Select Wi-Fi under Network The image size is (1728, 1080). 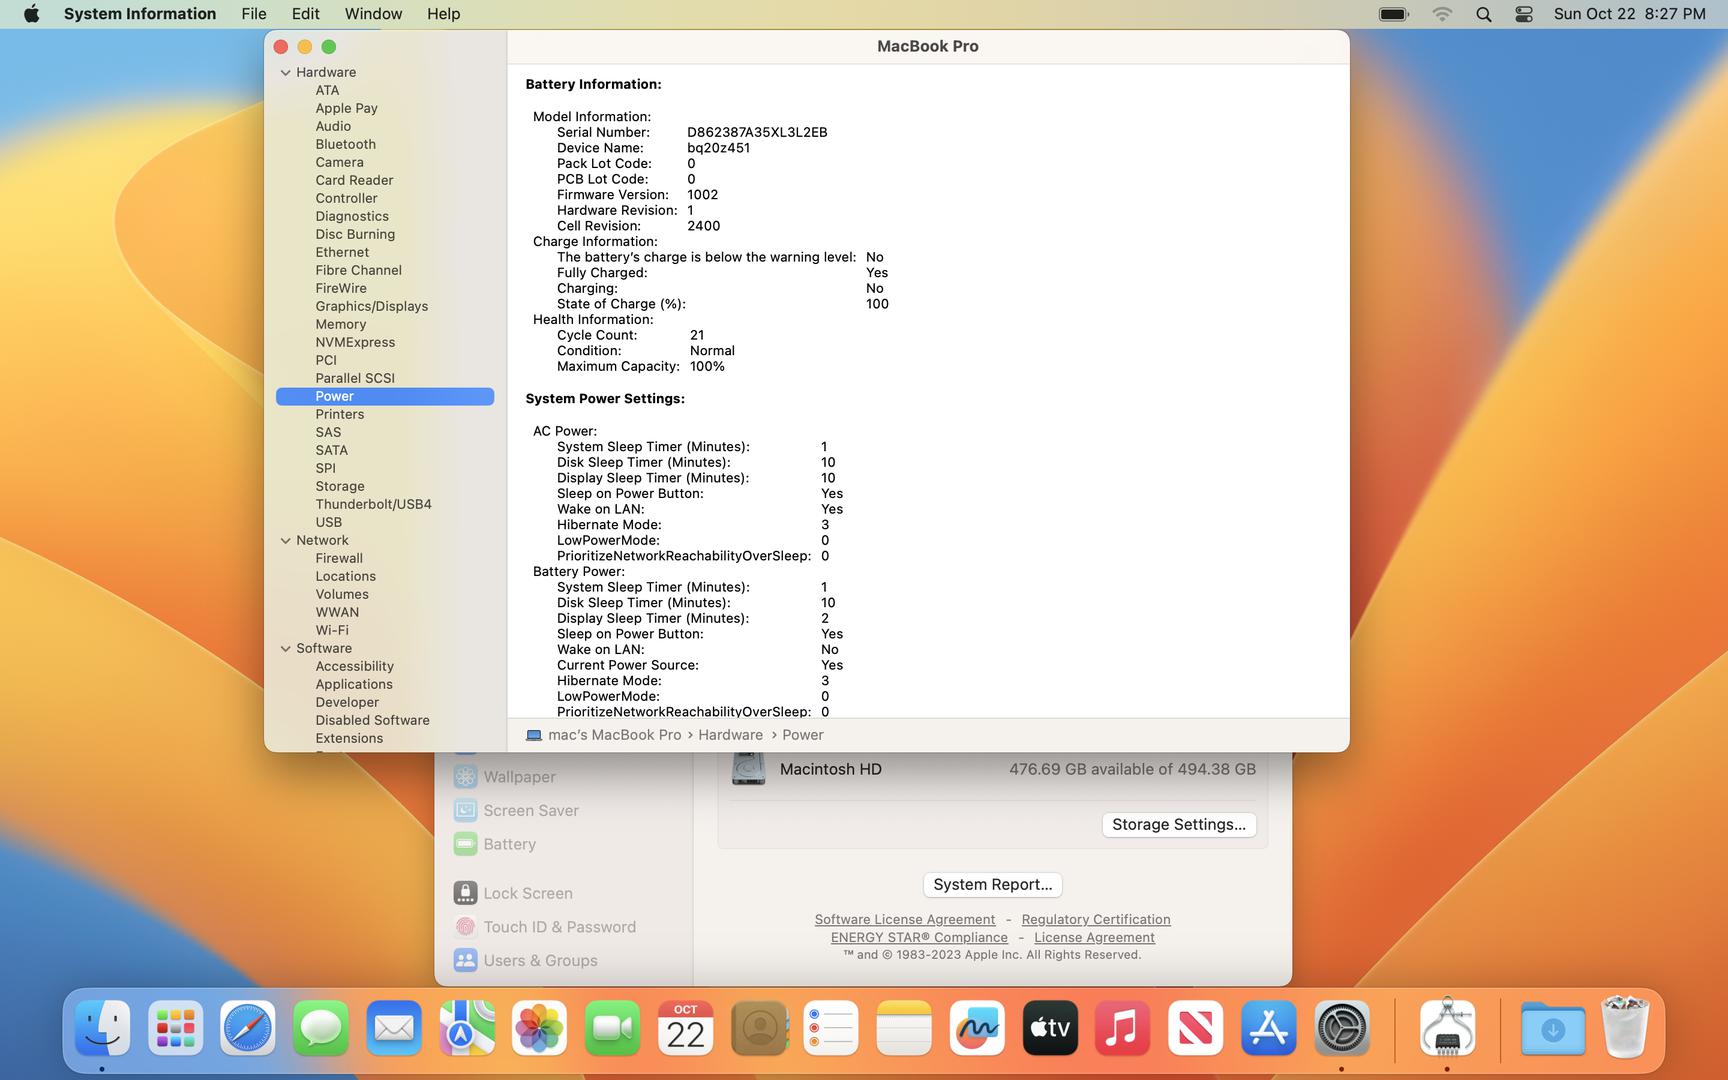(332, 630)
